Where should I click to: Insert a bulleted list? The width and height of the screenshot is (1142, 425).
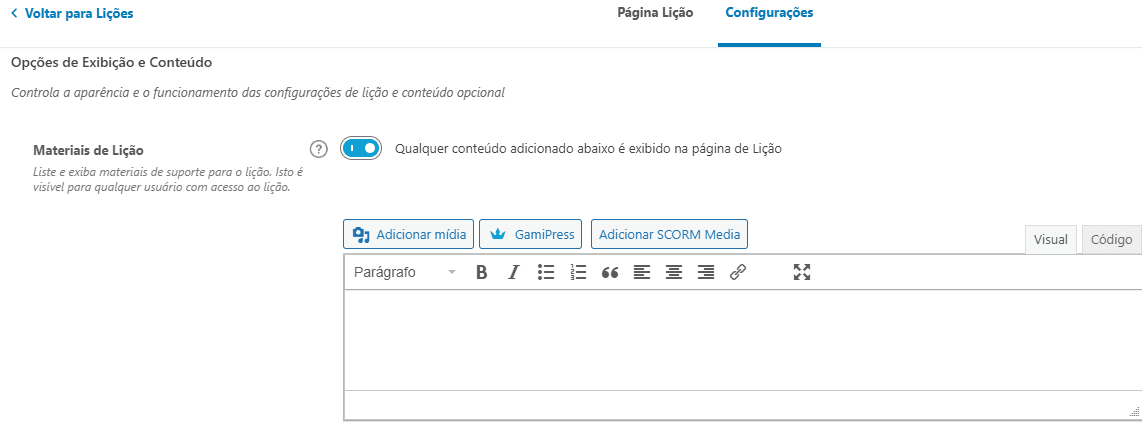coord(546,272)
